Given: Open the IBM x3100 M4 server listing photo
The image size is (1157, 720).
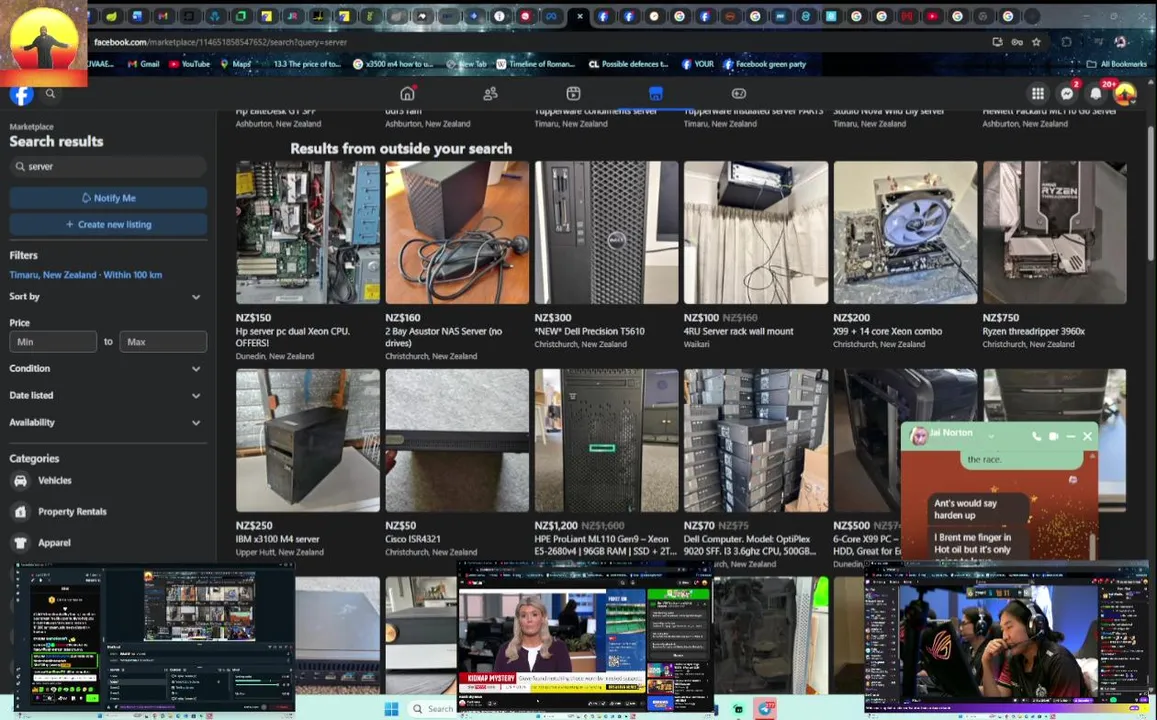Looking at the screenshot, I should click(x=308, y=440).
